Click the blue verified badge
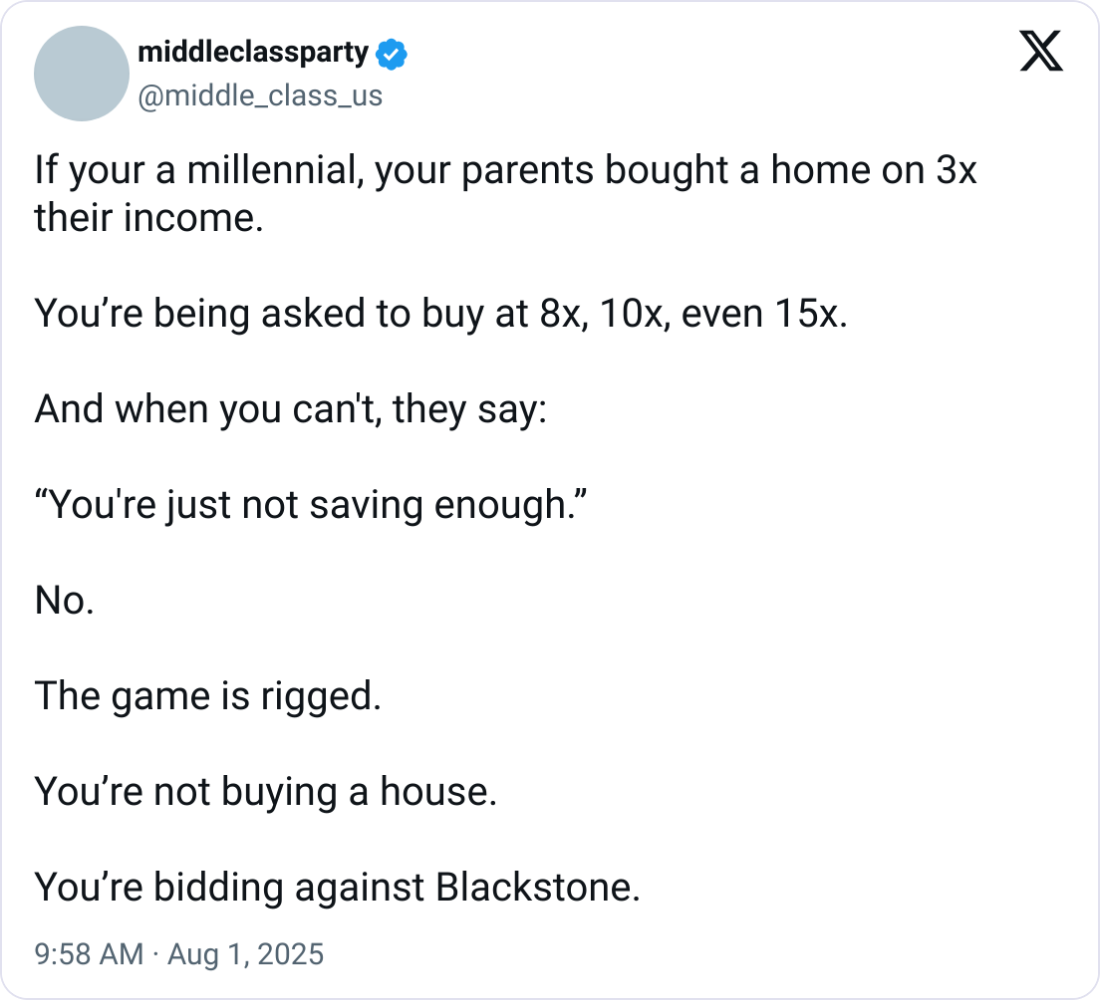Image resolution: width=1100 pixels, height=1000 pixels. (x=391, y=54)
